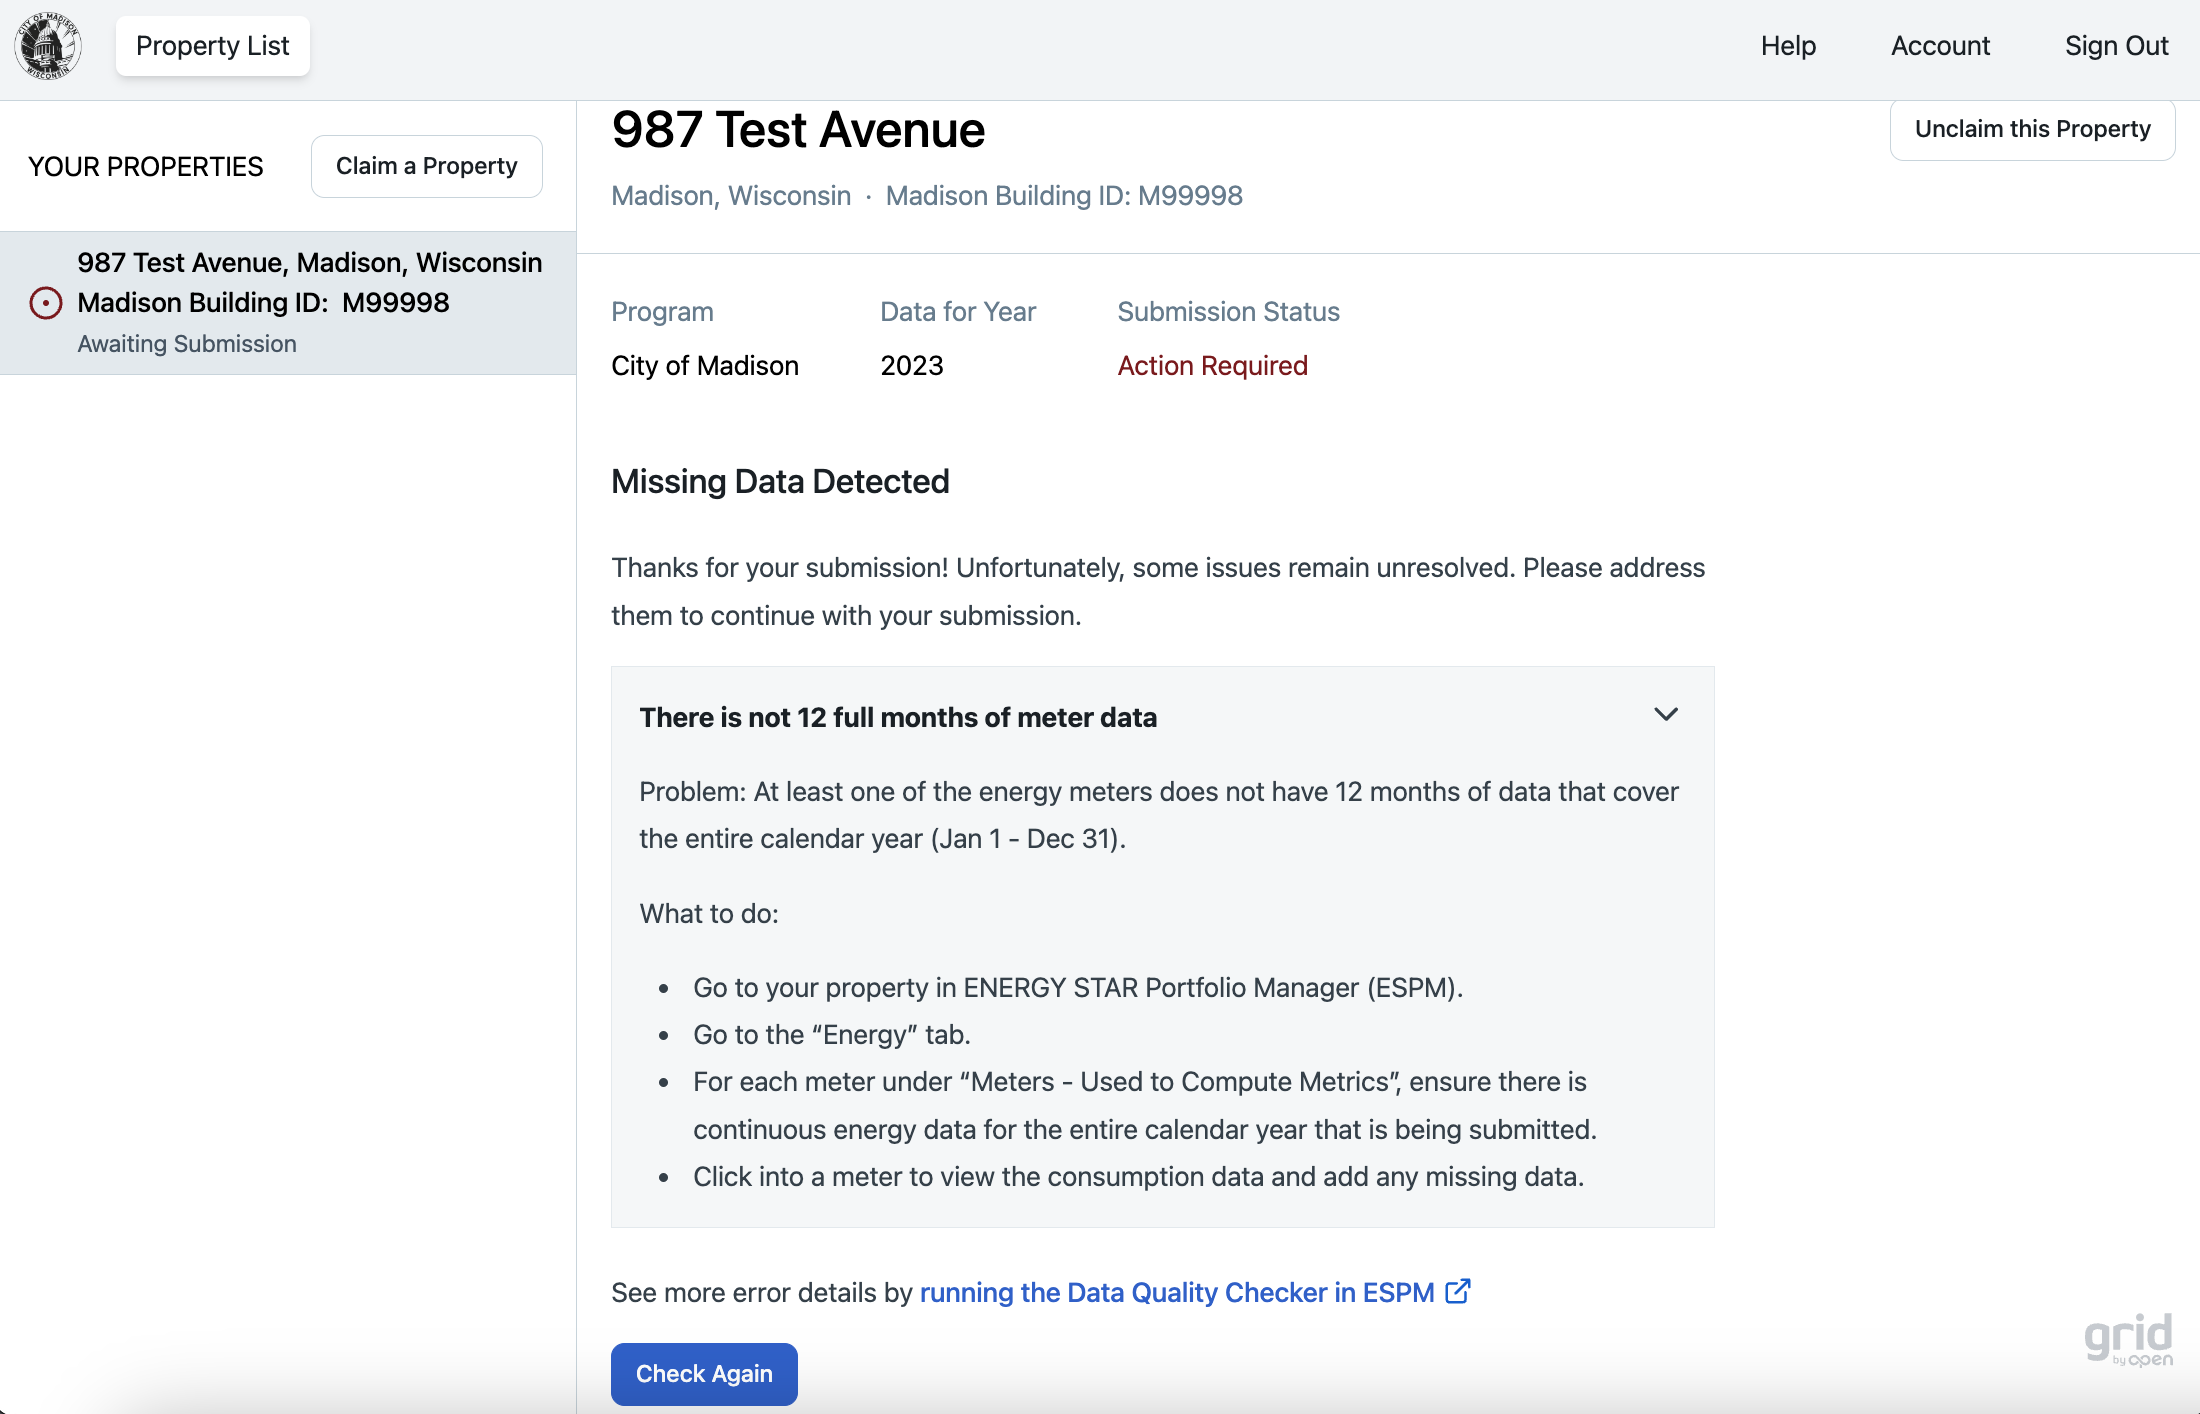Open the Property List tab

click(x=212, y=46)
